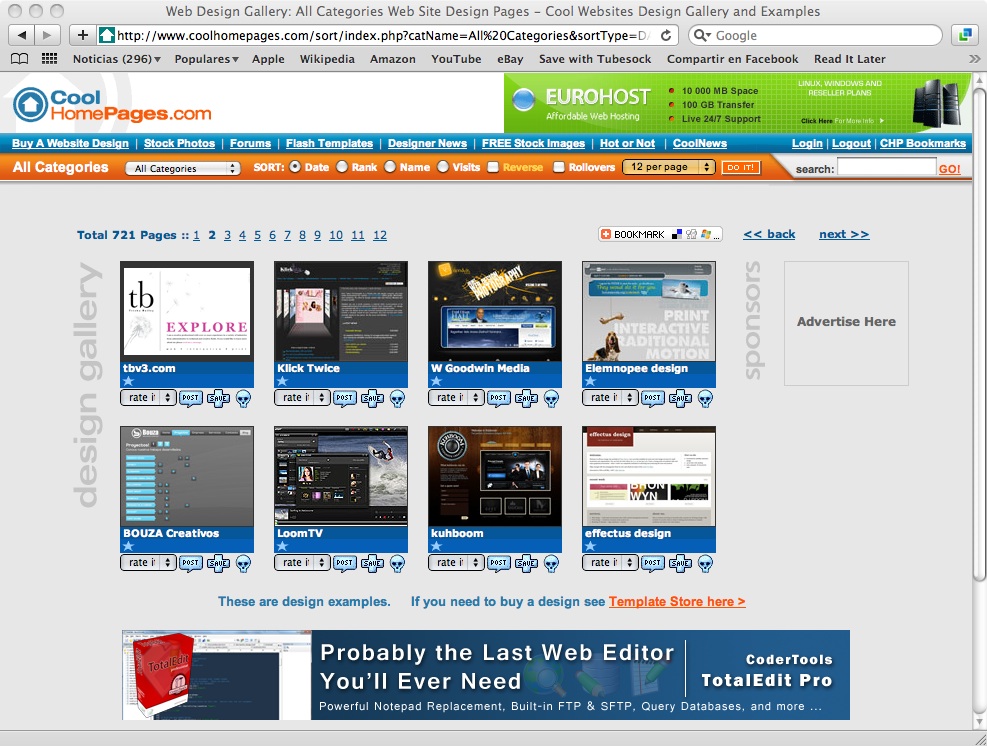Open the Forums nav link
Image resolution: width=987 pixels, height=746 pixels.
click(251, 144)
